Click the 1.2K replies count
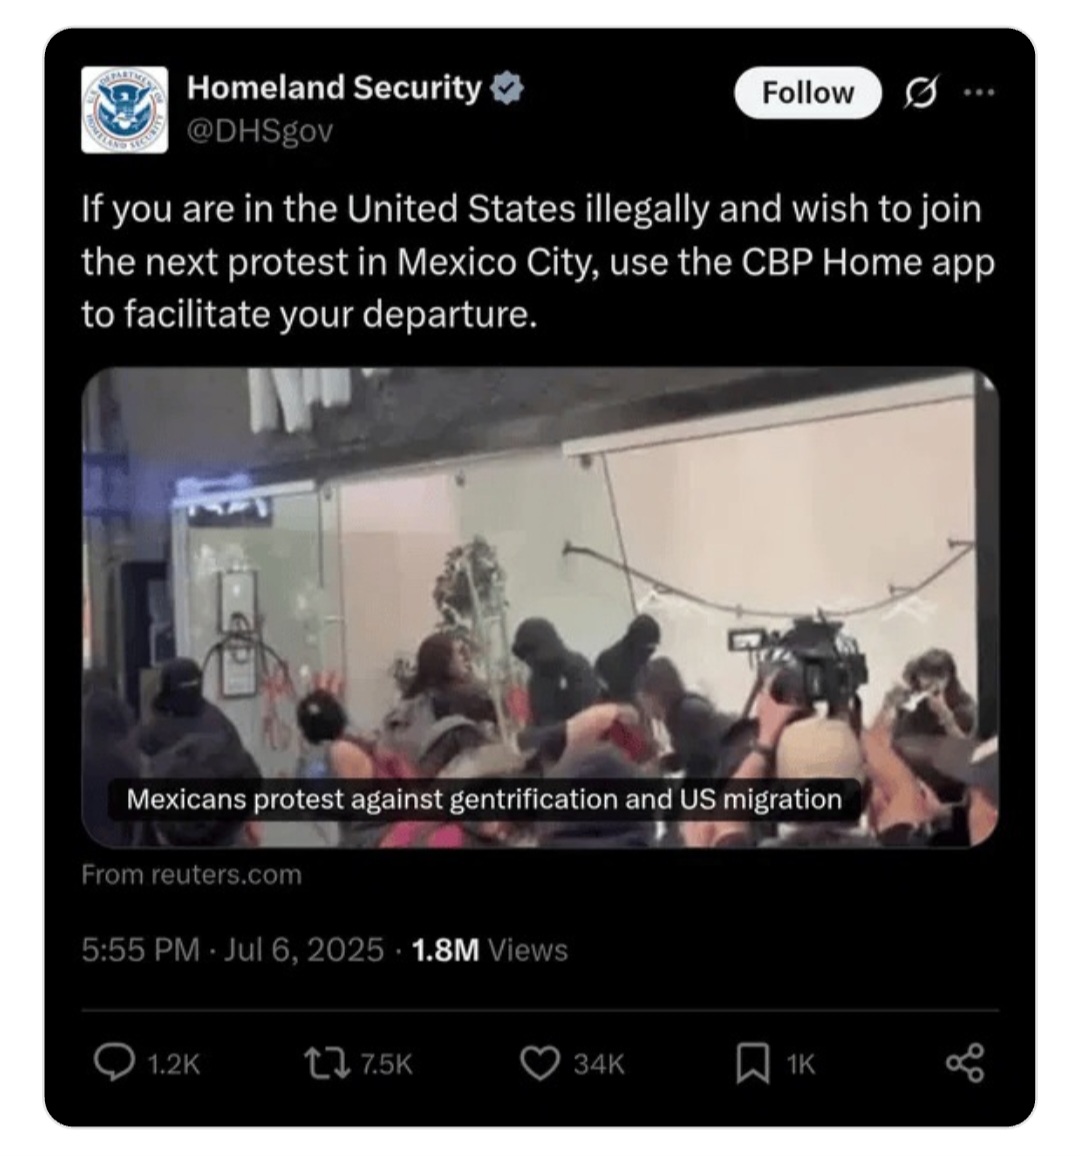The height and width of the screenshot is (1159, 1080). [x=174, y=1064]
